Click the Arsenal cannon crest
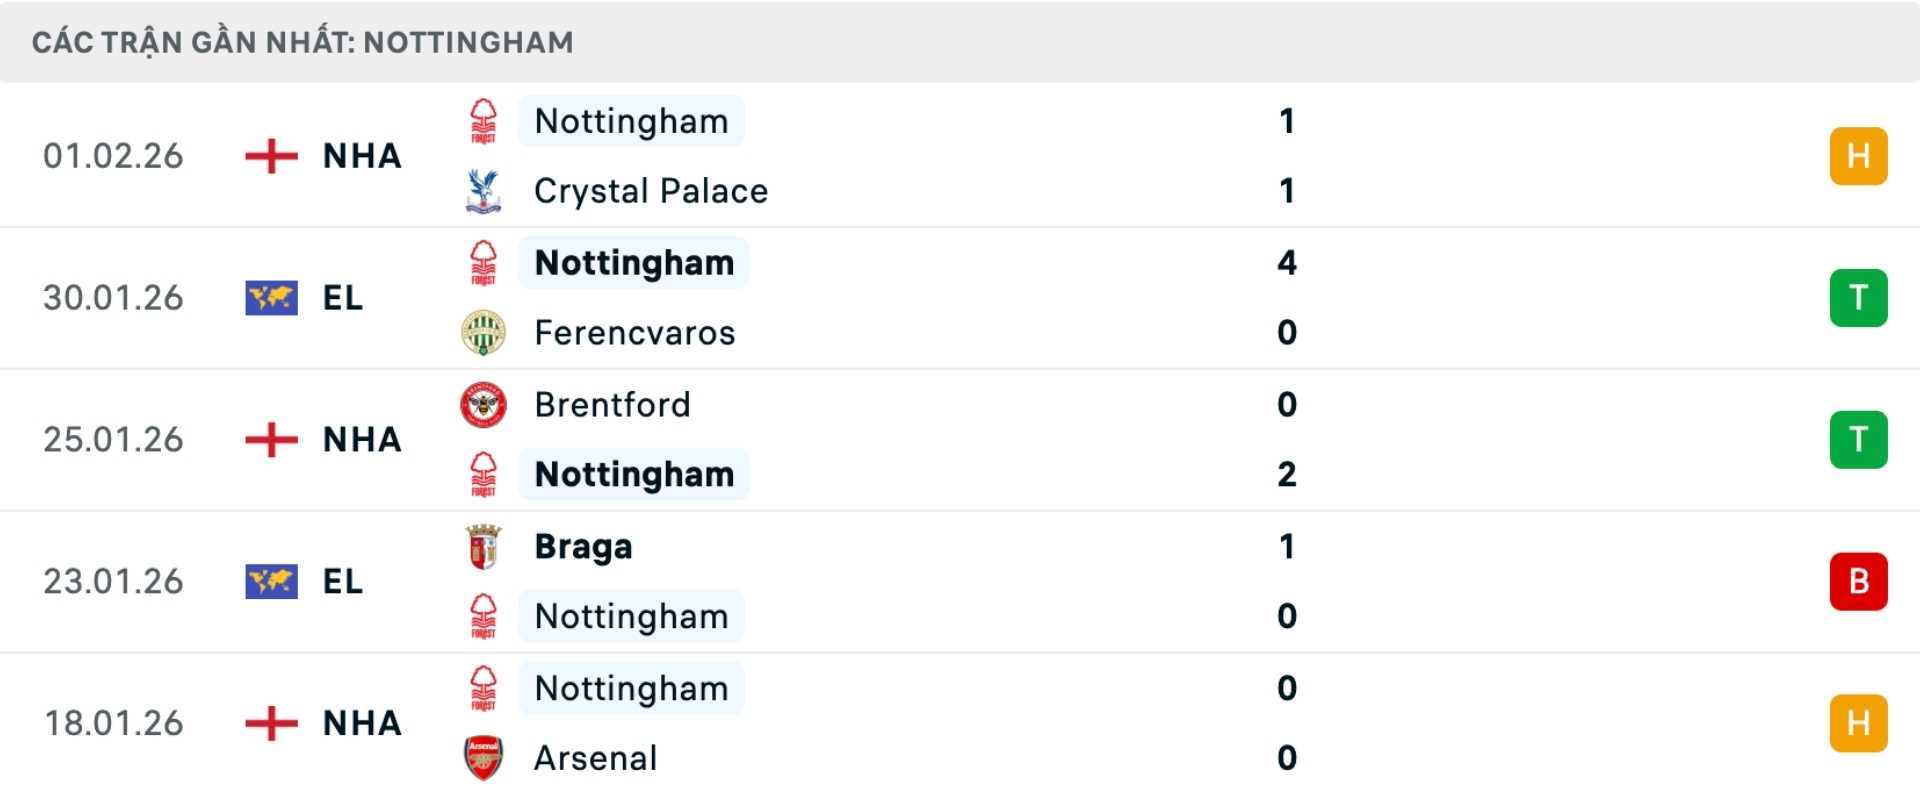The image size is (1920, 792). (483, 758)
